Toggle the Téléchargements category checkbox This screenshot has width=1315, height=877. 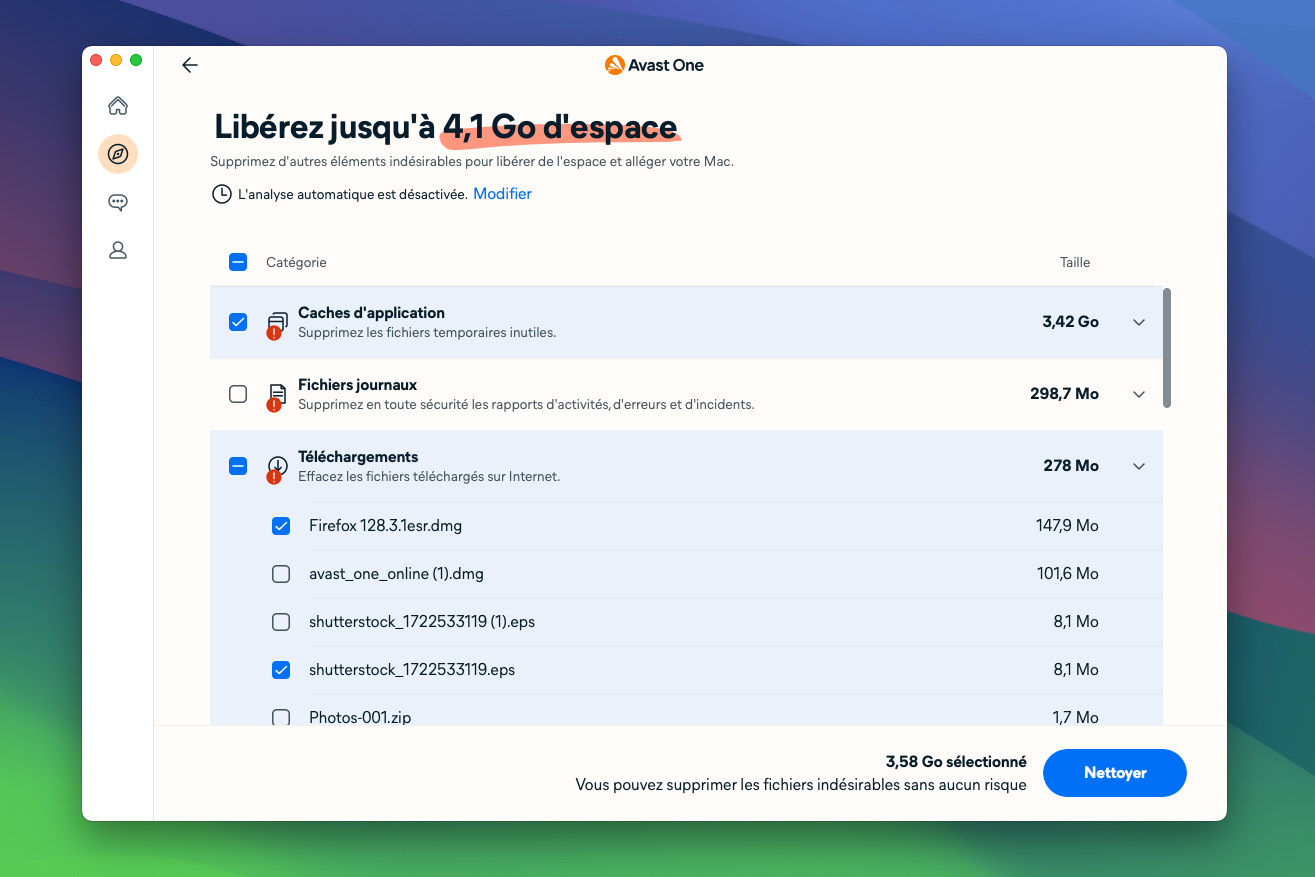[x=238, y=466]
